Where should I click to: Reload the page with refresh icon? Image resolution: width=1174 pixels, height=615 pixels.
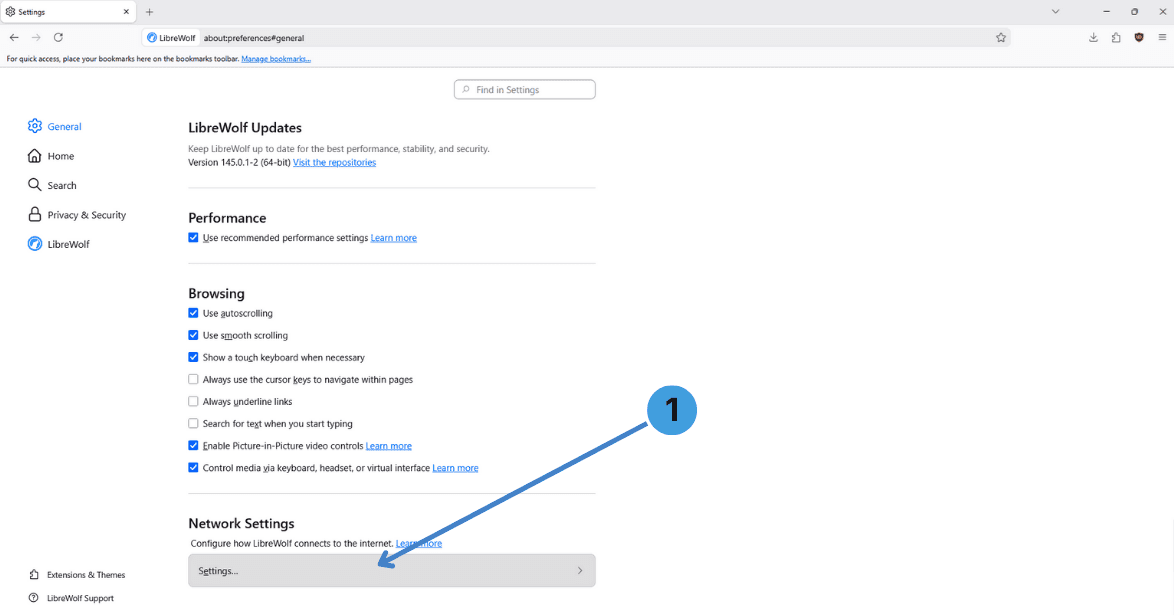[58, 37]
